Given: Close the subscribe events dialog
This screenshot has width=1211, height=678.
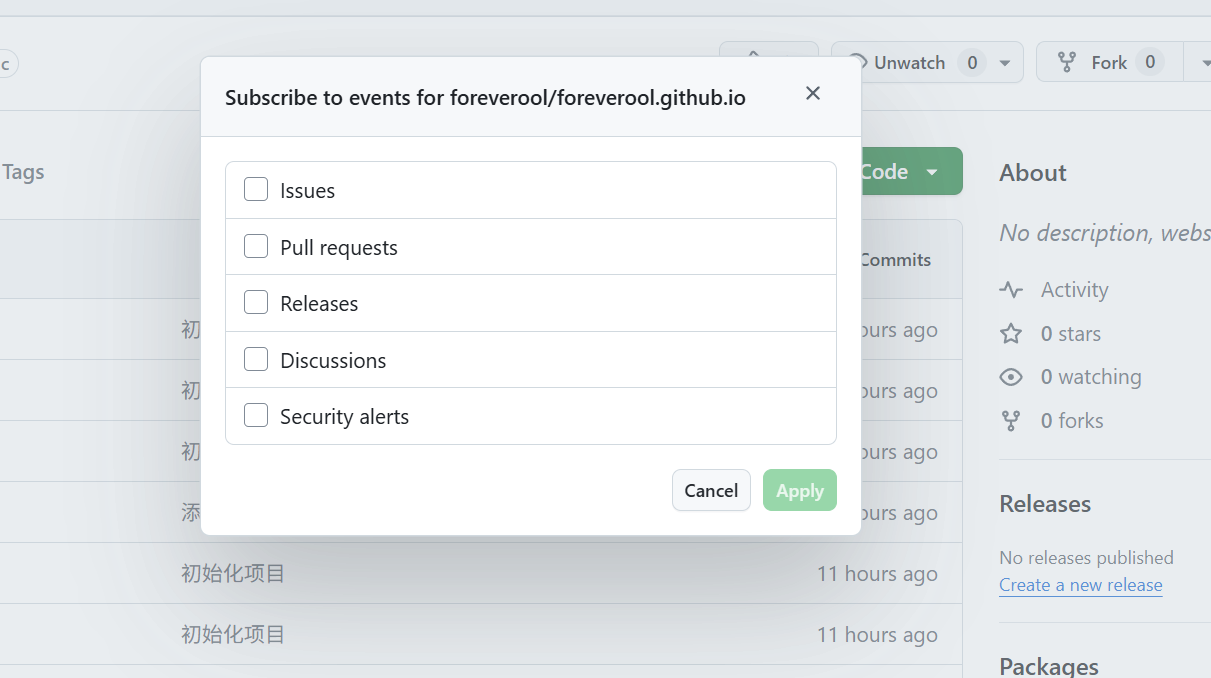Looking at the screenshot, I should [x=813, y=93].
